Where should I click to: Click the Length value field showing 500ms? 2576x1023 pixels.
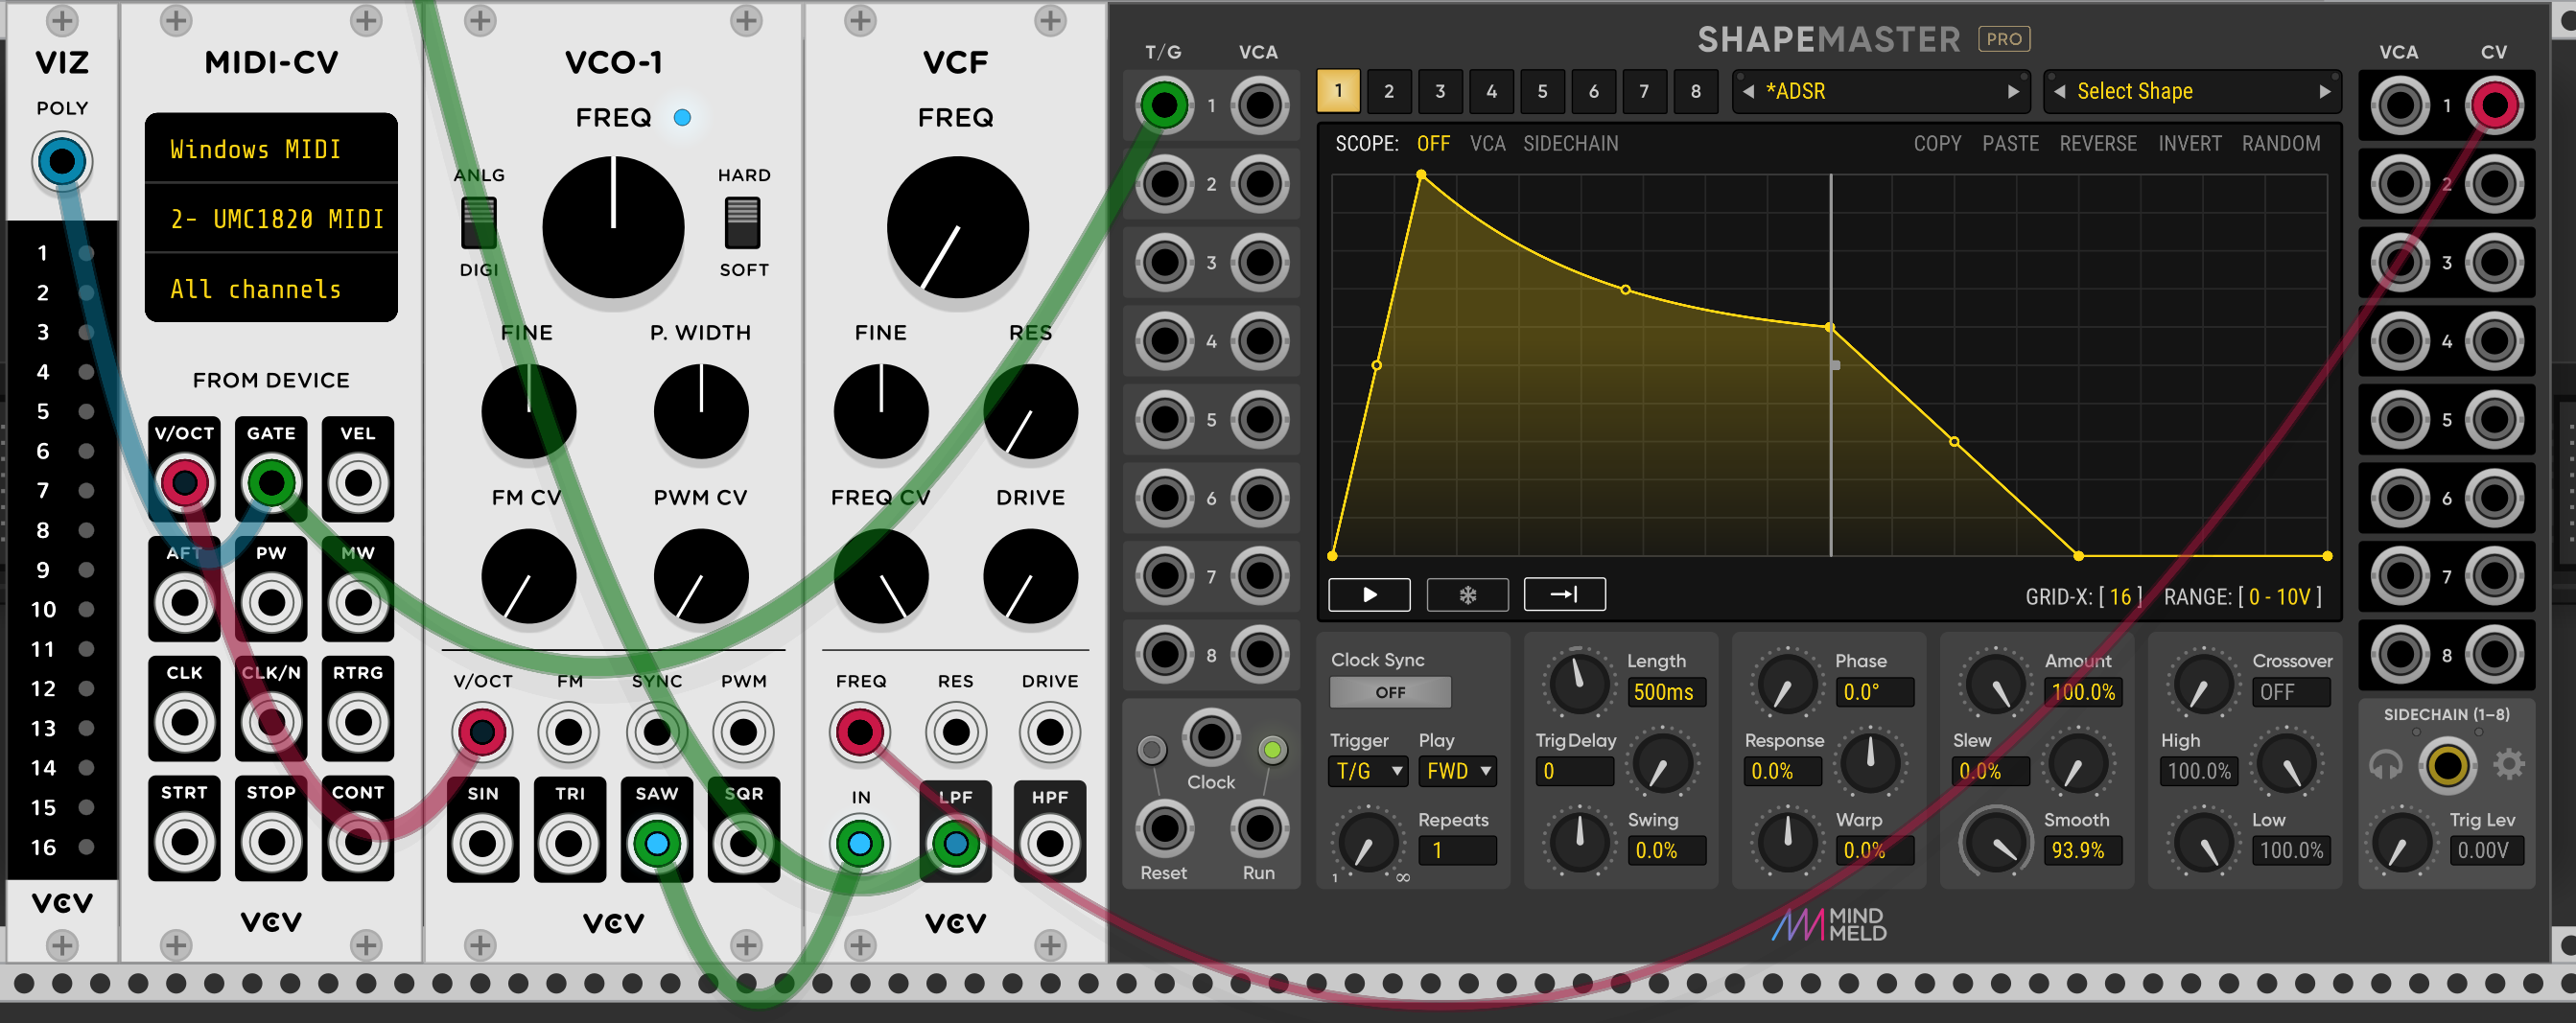click(x=1665, y=691)
